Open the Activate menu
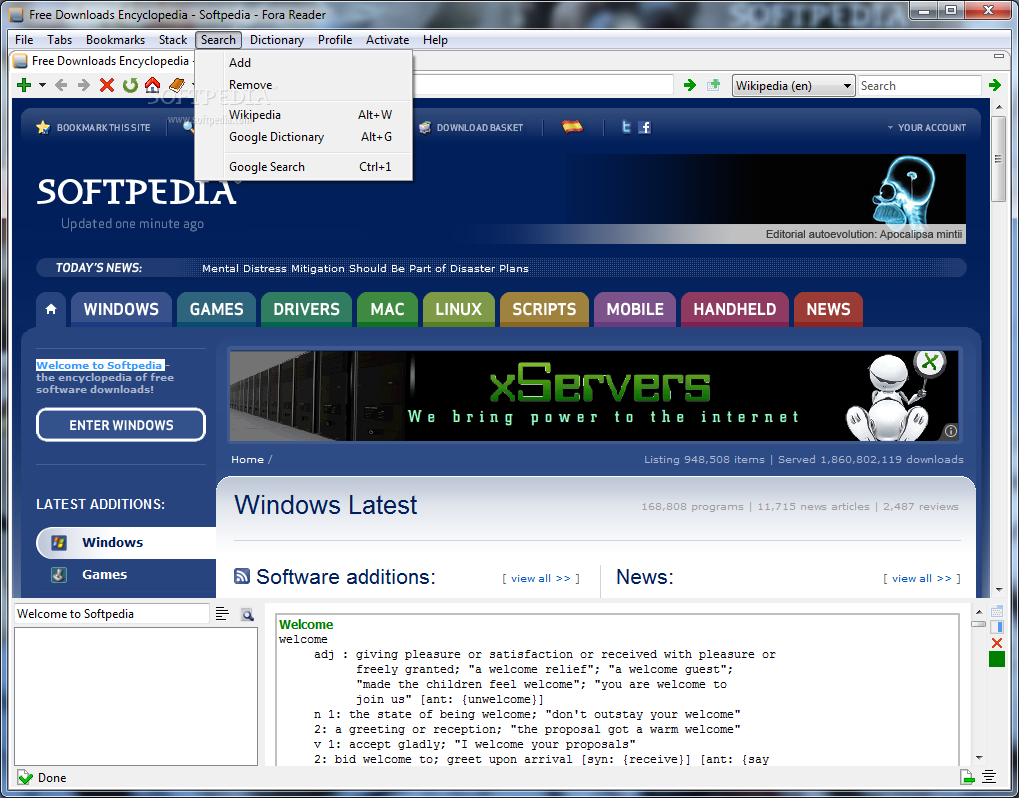This screenshot has height=798, width=1019. 387,40
